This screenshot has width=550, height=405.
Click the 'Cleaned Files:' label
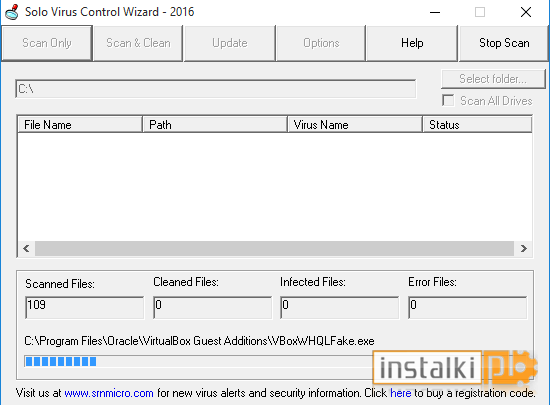click(x=186, y=282)
